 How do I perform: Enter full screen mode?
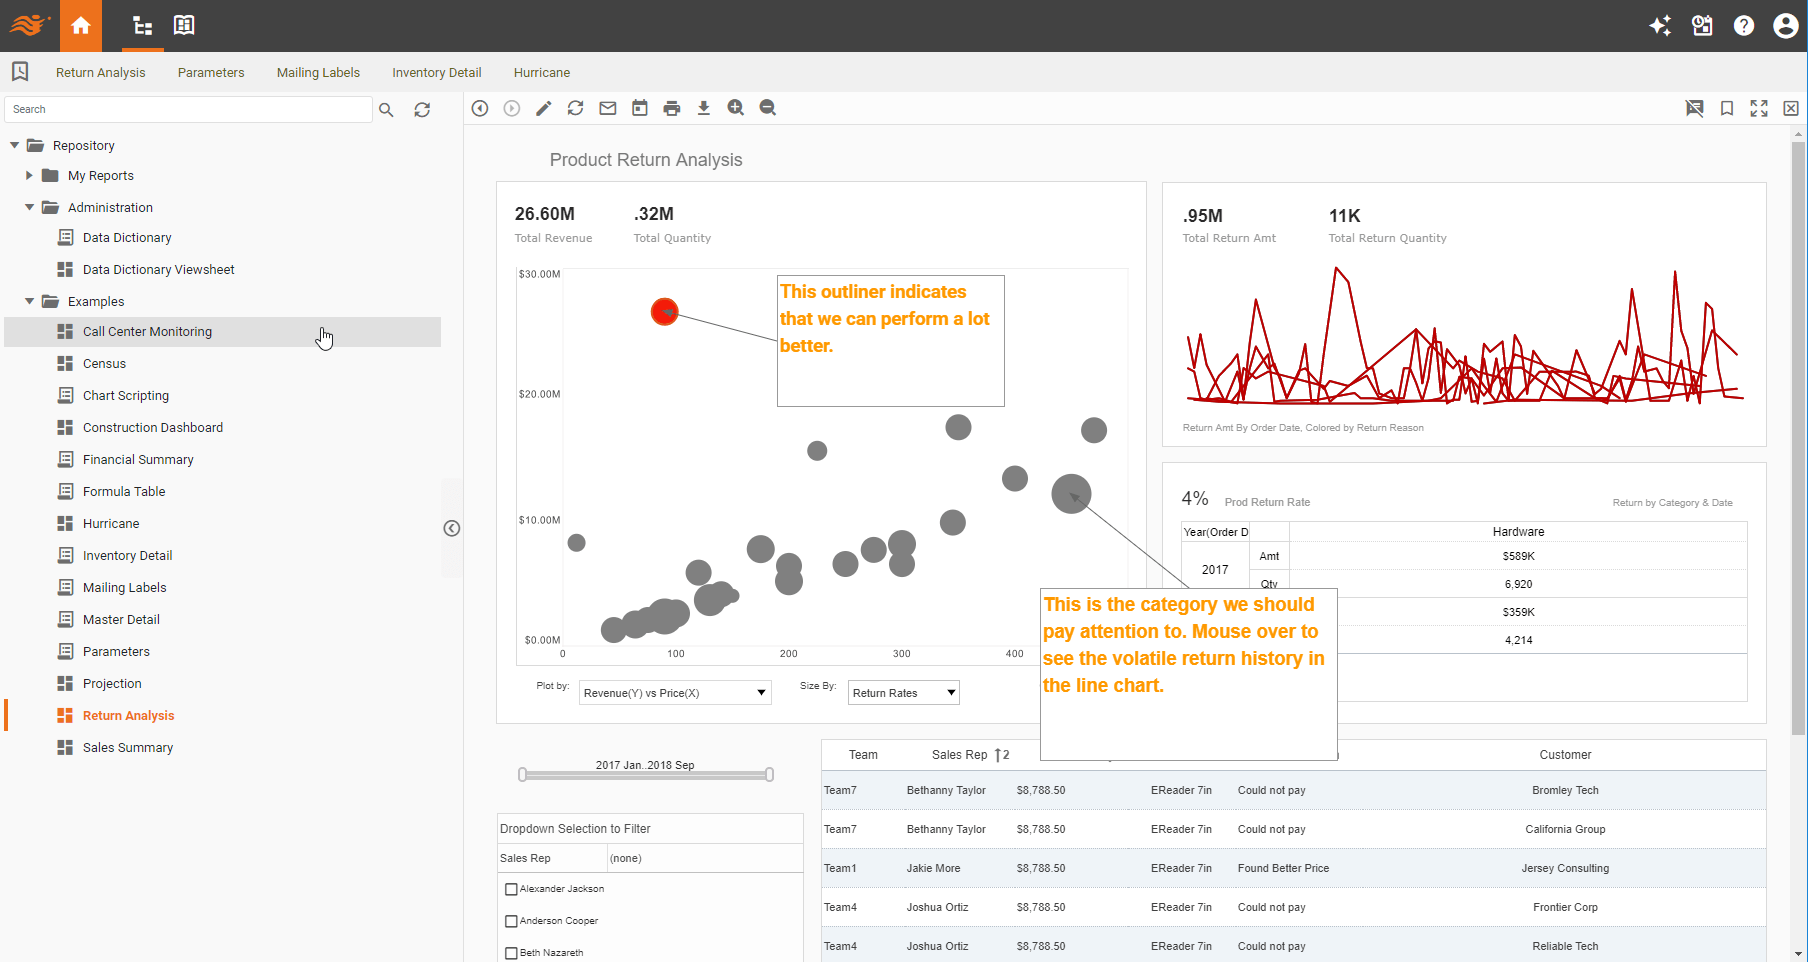[1759, 108]
